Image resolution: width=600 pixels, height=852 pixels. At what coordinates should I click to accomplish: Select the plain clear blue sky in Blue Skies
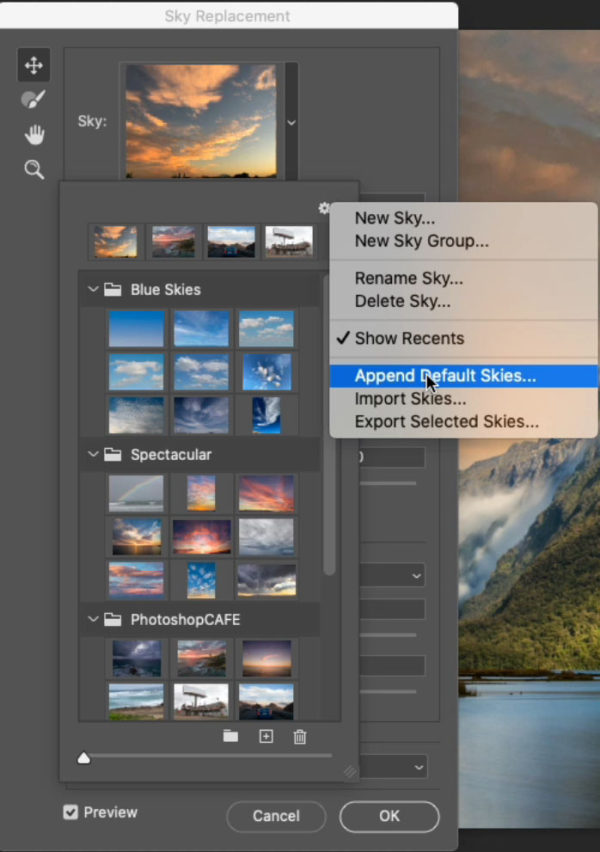tap(136, 329)
